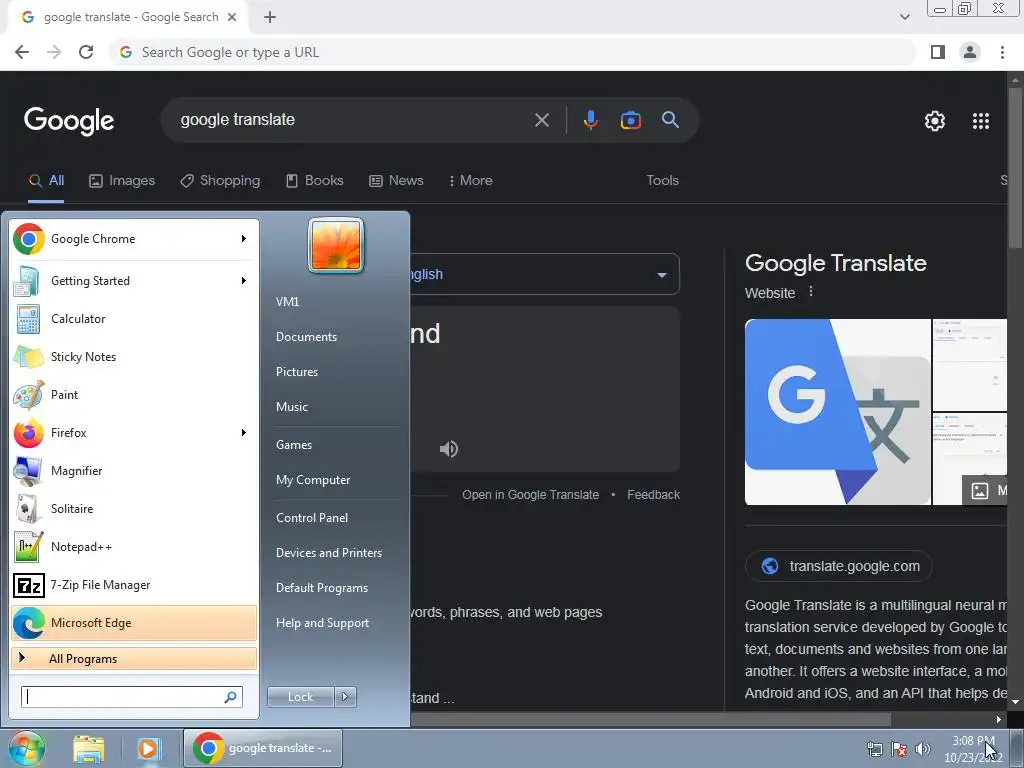Image resolution: width=1024 pixels, height=768 pixels.
Task: Open 7-Zip File Manager
Action: 133,584
